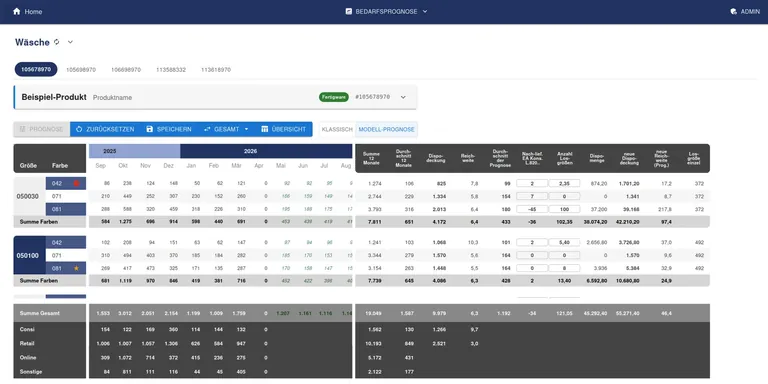Image resolution: width=768 pixels, height=384 pixels.
Task: Click the Reichweite column header
Action: click(468, 158)
